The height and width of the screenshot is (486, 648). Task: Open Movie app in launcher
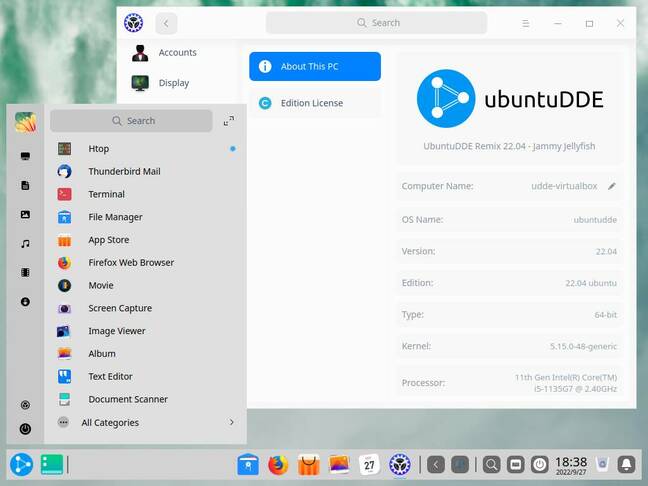point(144,285)
